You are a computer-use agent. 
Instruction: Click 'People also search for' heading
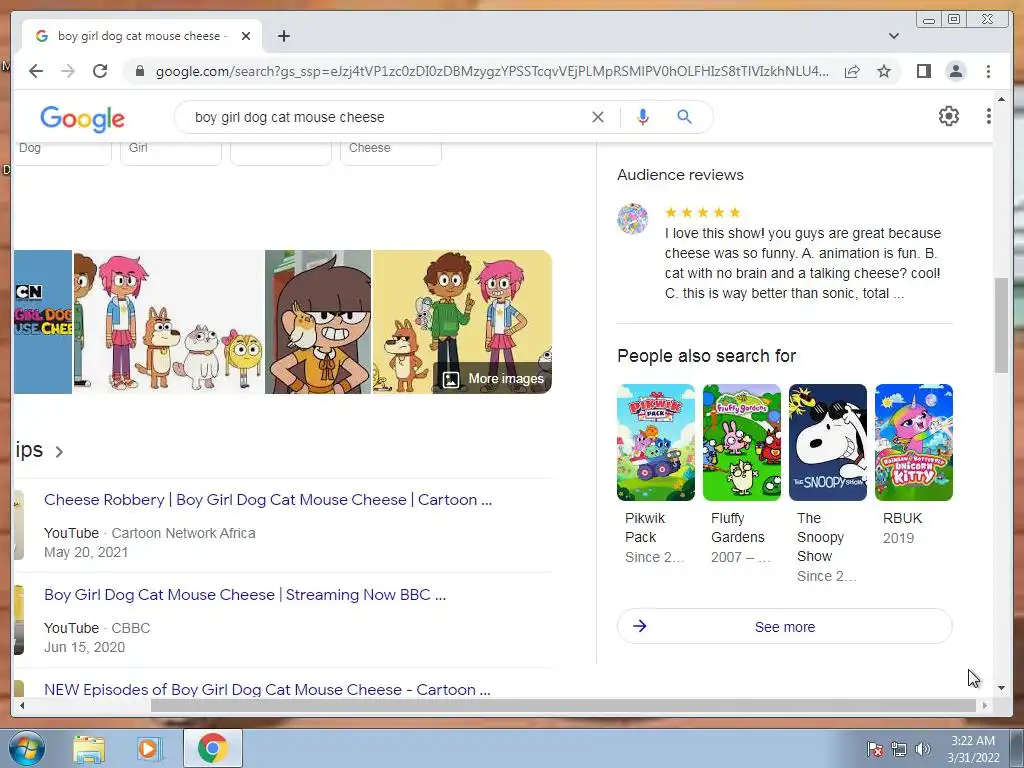pyautogui.click(x=707, y=356)
